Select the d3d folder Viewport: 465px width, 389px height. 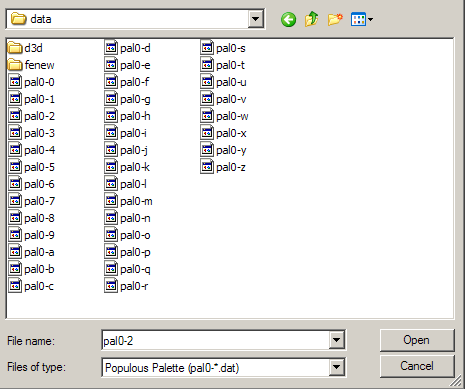(25, 48)
